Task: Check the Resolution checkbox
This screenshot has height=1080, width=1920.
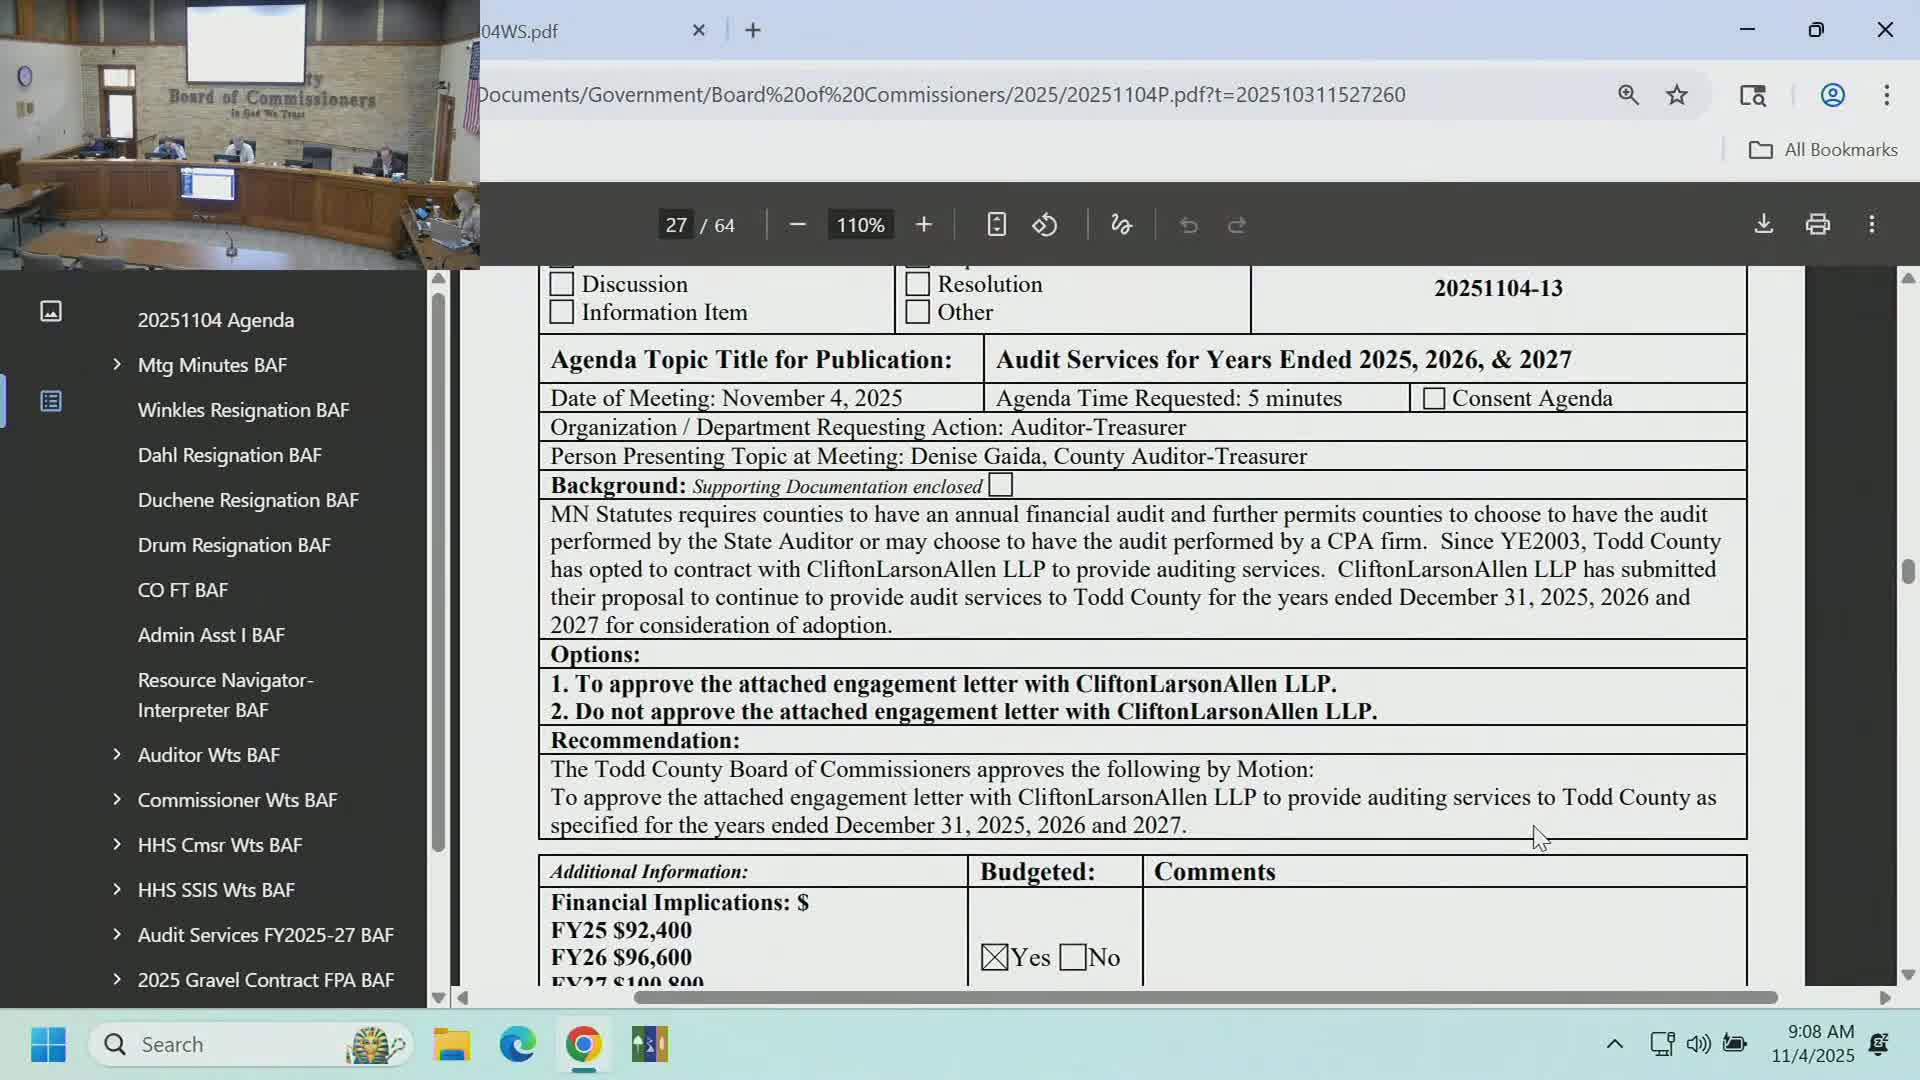Action: [x=917, y=284]
